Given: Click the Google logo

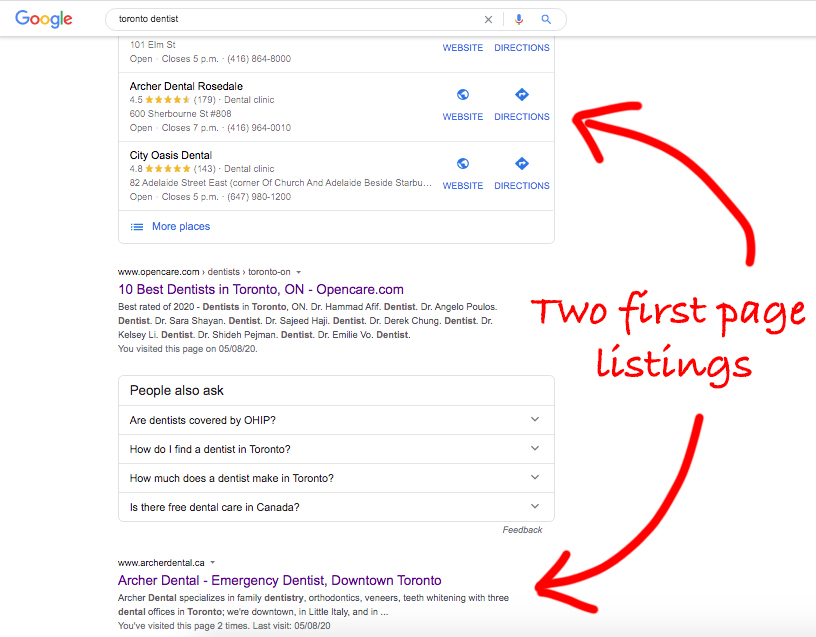Looking at the screenshot, I should [x=44, y=19].
